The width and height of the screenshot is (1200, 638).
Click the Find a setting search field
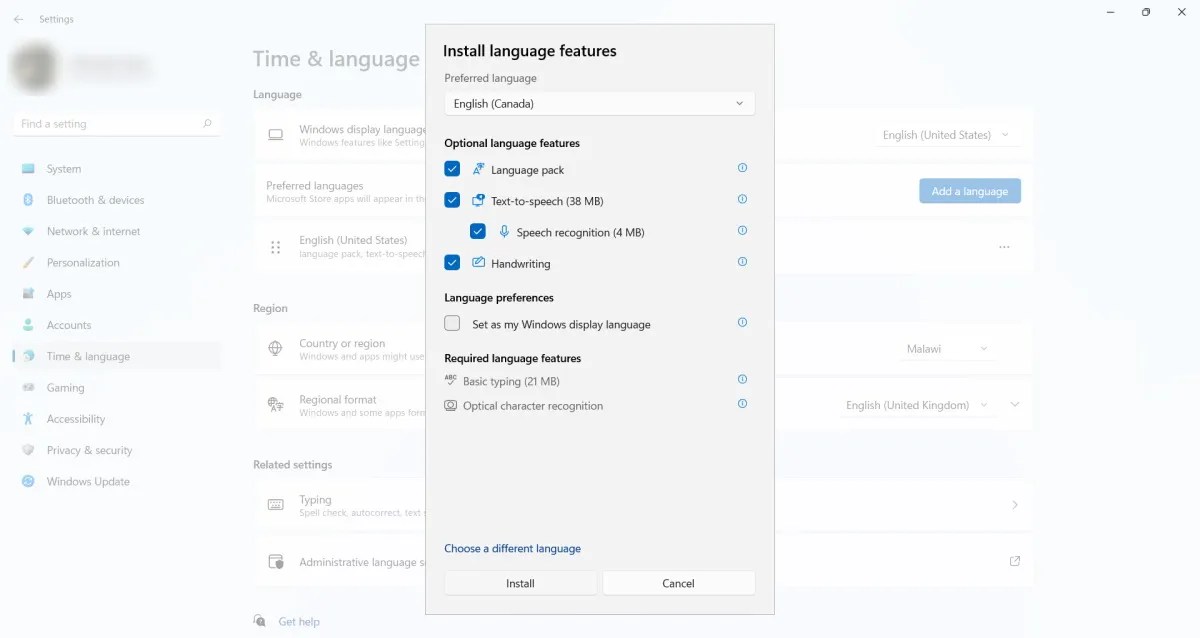(x=110, y=123)
